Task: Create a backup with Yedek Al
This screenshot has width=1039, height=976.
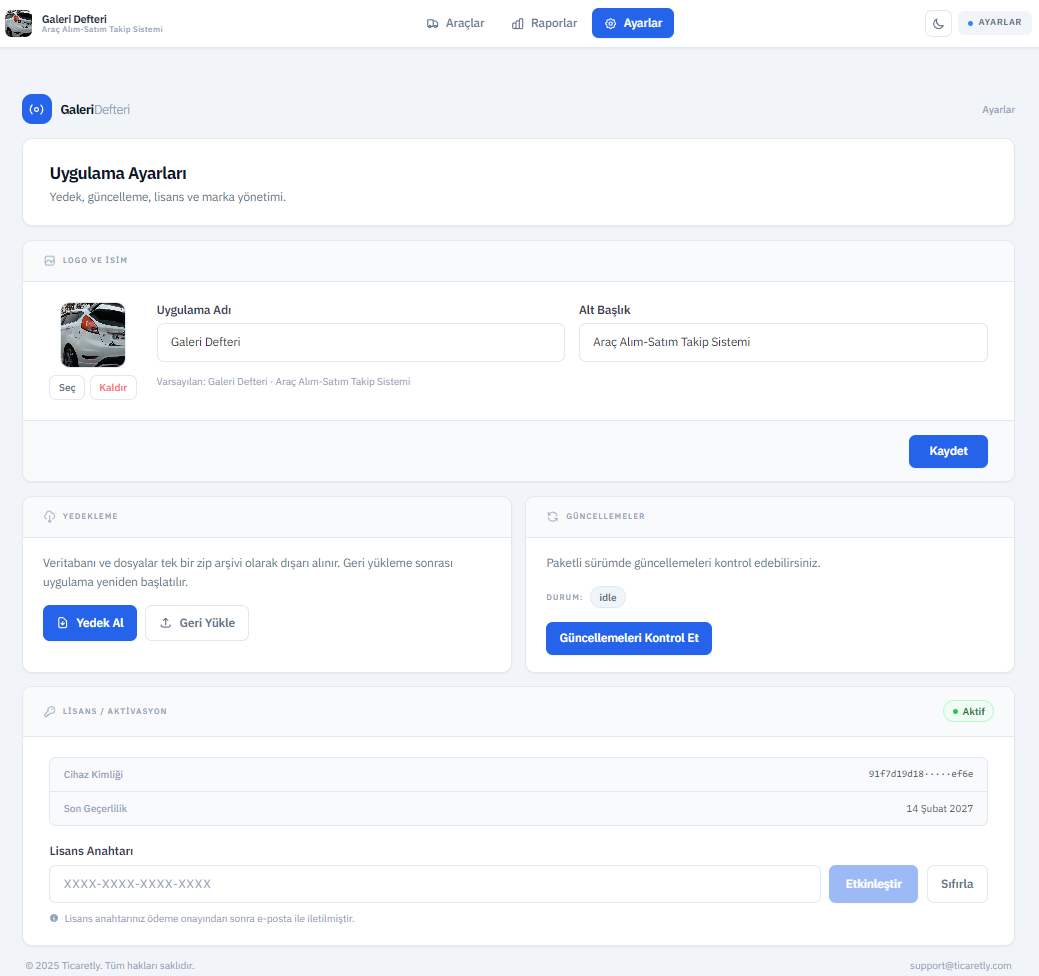Action: point(90,623)
